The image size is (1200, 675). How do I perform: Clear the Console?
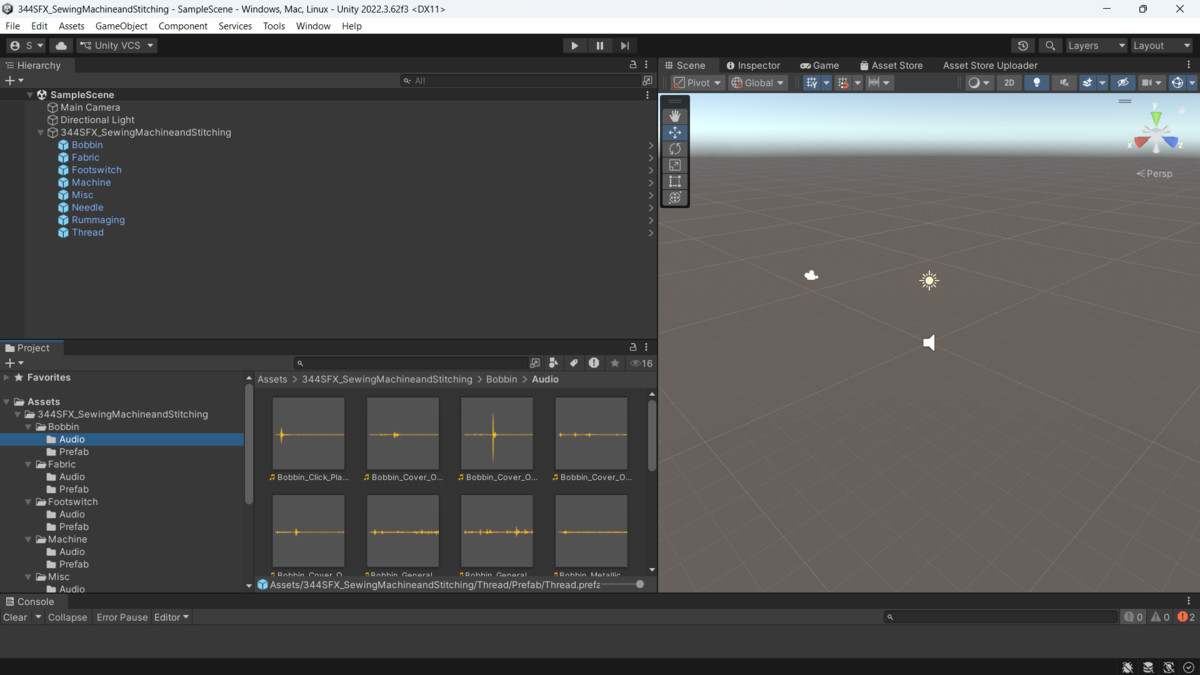(15, 617)
